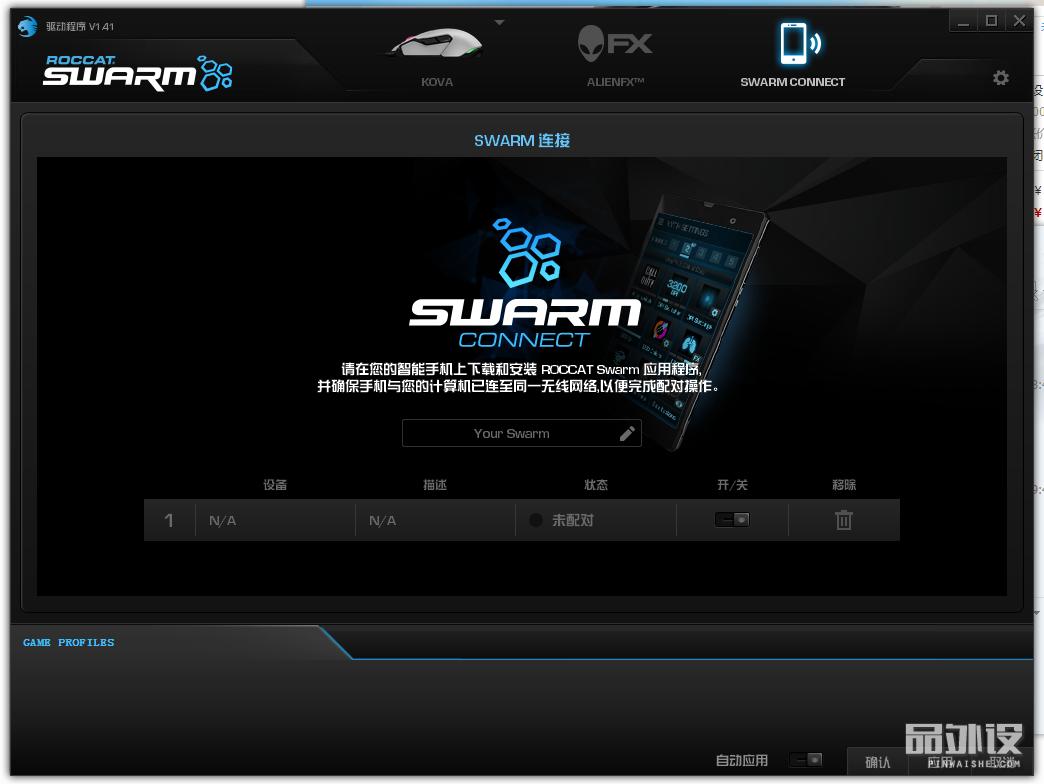Viewport: 1044px width, 784px height.
Task: Open the KOVA mouse device tab
Action: tap(437, 57)
